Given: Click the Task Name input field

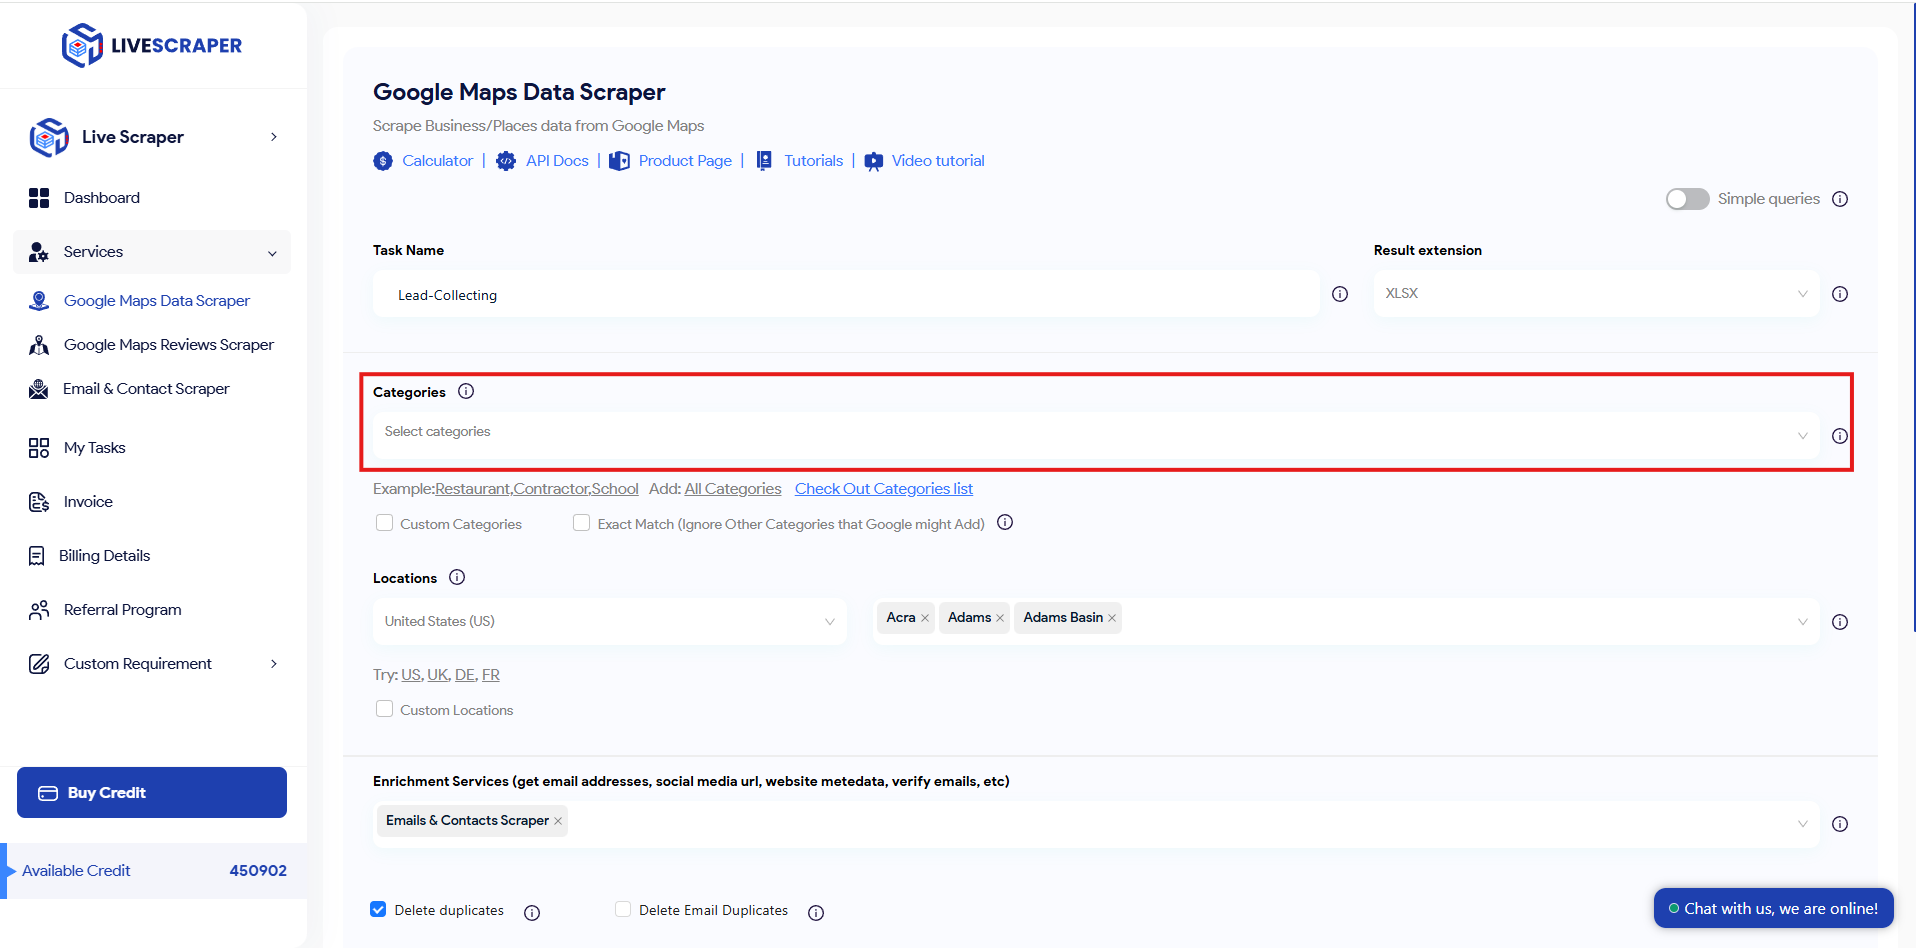Looking at the screenshot, I should click(x=846, y=294).
